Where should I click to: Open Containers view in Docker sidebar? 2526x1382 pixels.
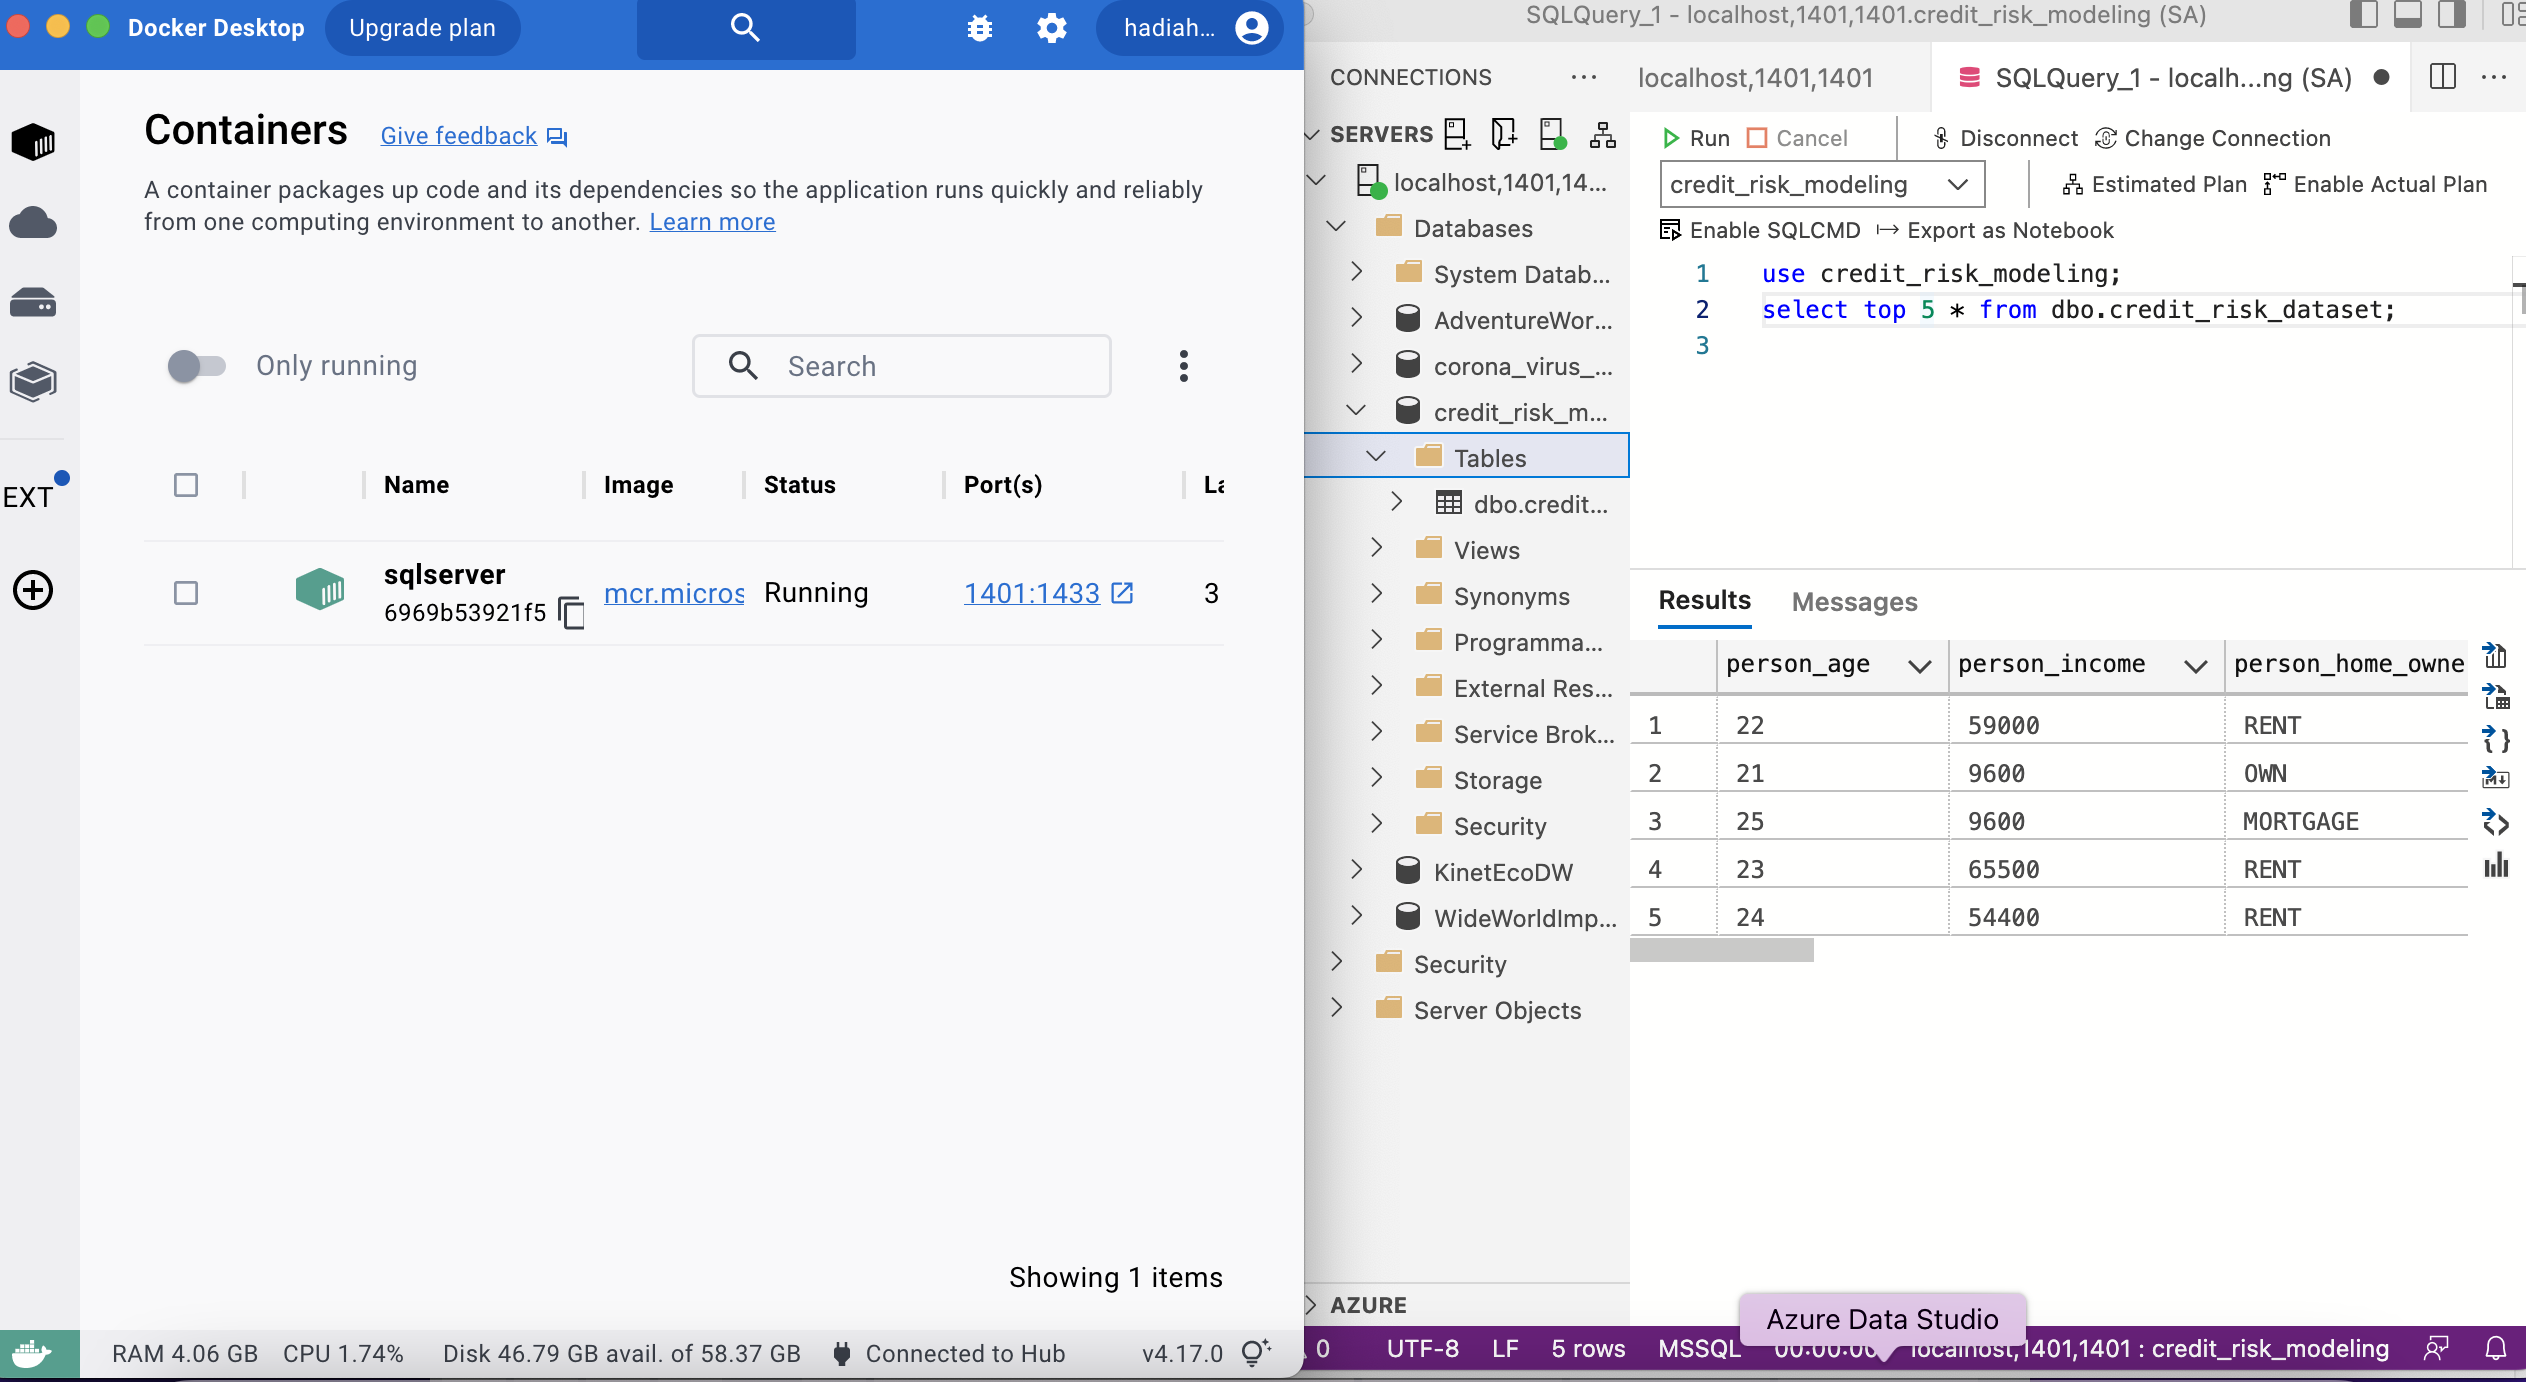click(33, 142)
